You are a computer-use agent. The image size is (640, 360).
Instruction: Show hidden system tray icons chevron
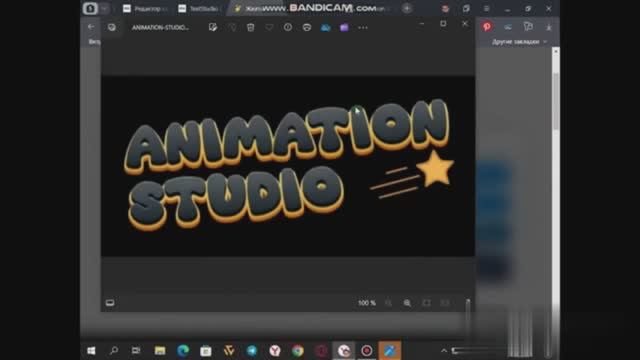tap(444, 351)
